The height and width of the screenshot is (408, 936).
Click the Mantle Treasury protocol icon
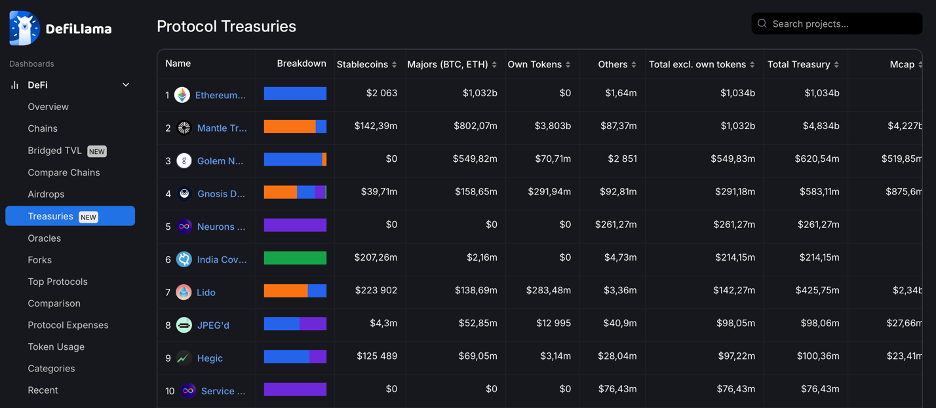(x=184, y=128)
